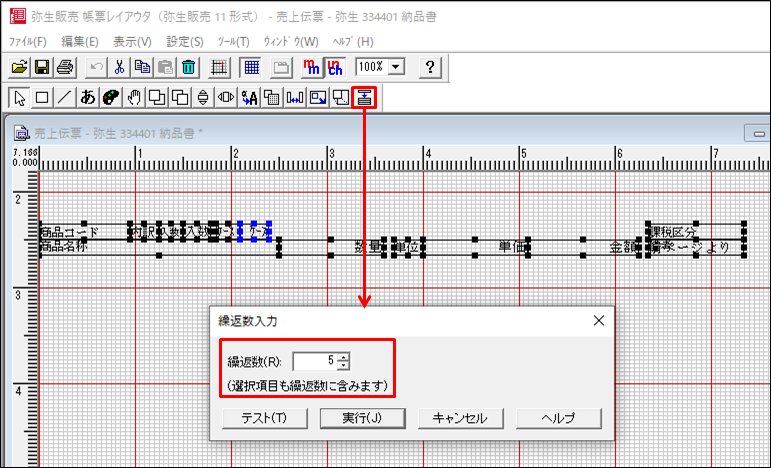
Task: Click the send to back icon
Action: coord(179,98)
